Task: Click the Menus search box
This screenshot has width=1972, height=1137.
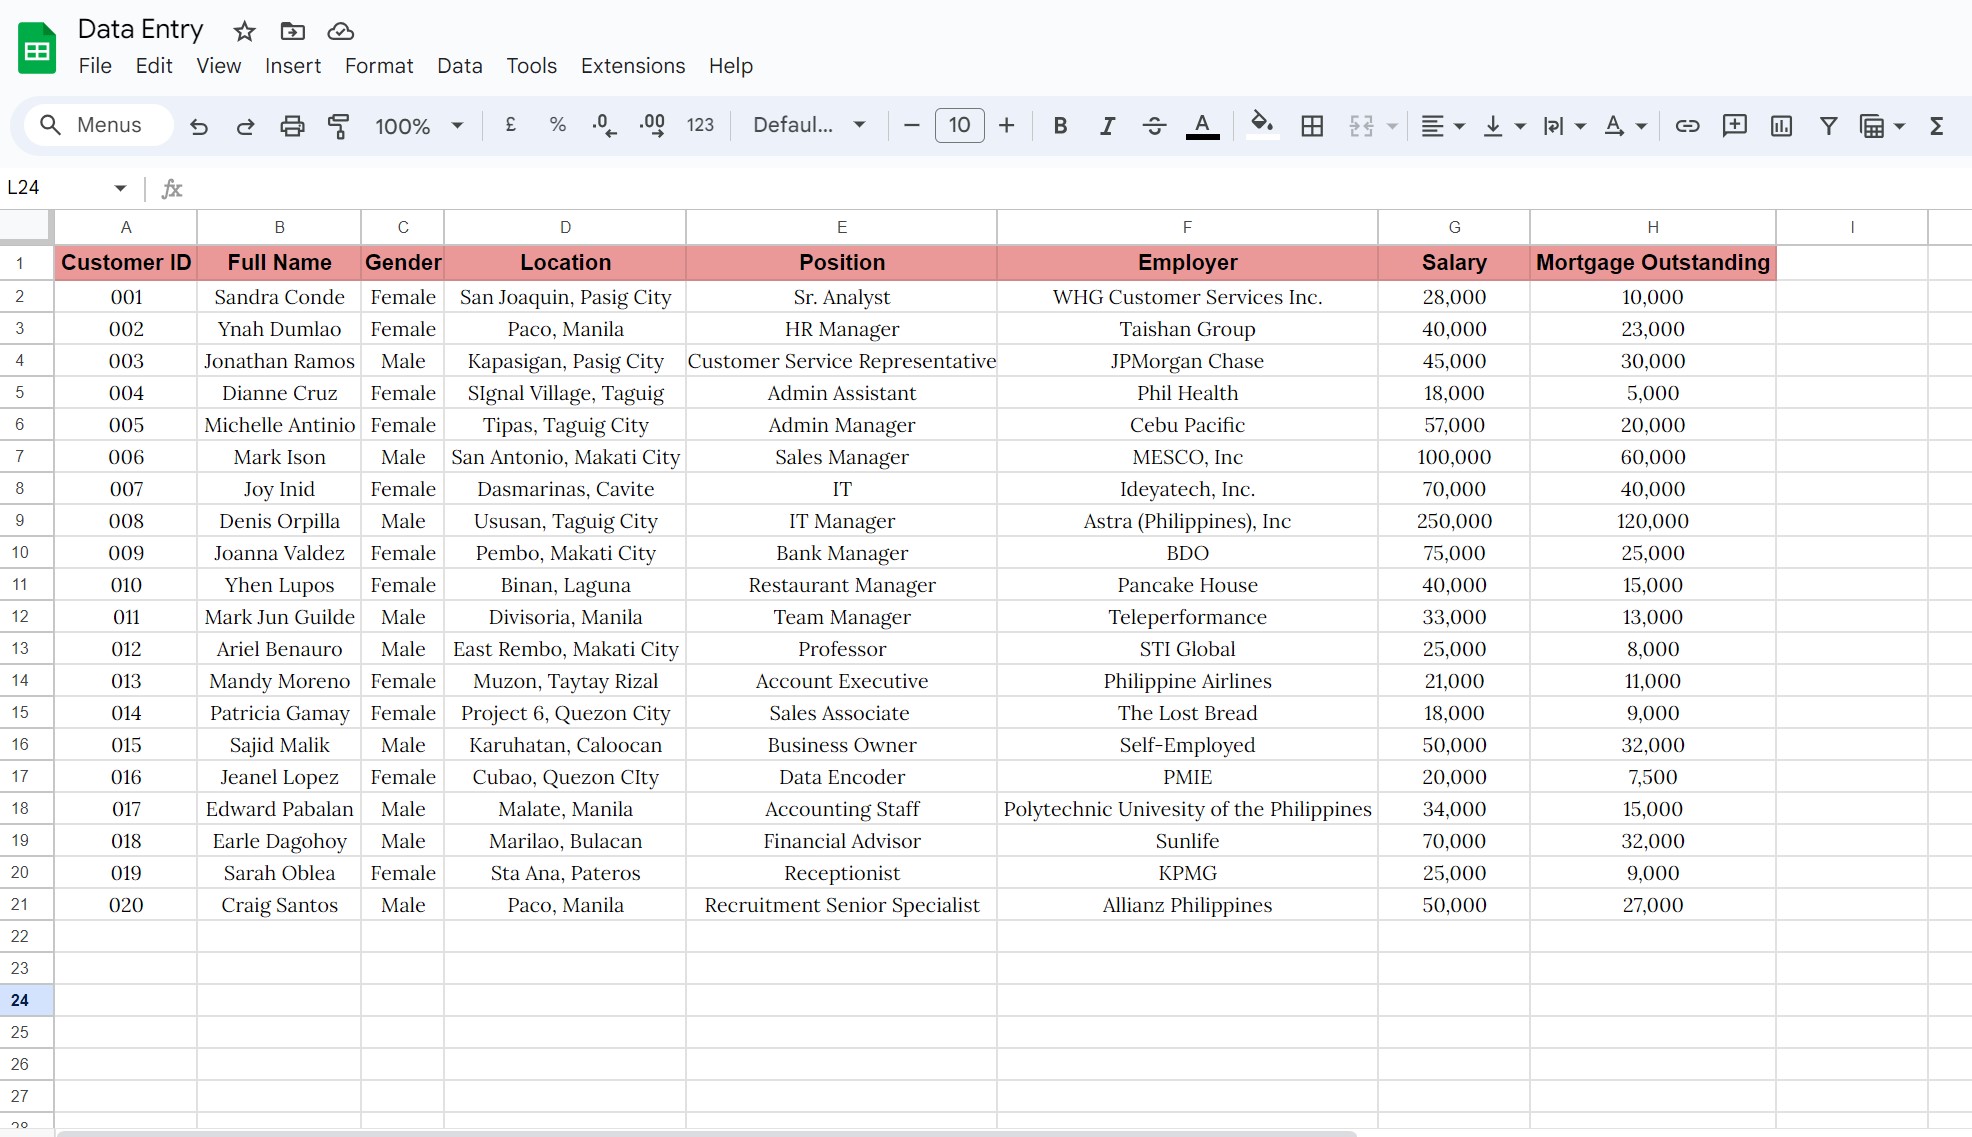Action: pyautogui.click(x=98, y=126)
